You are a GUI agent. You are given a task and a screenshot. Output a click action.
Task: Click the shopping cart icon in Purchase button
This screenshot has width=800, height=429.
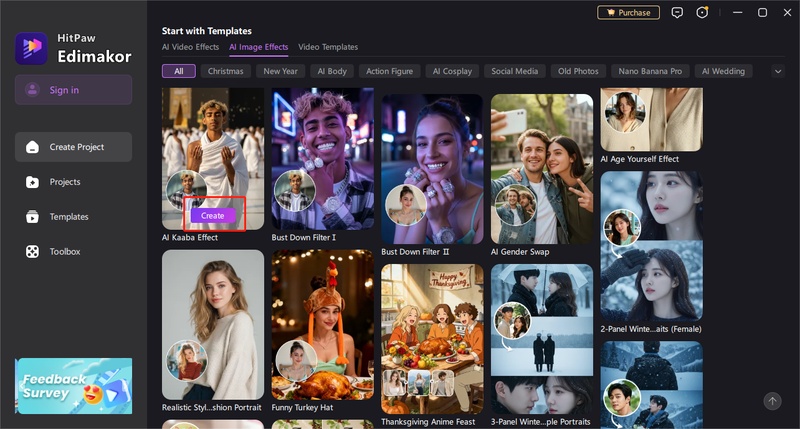[611, 13]
